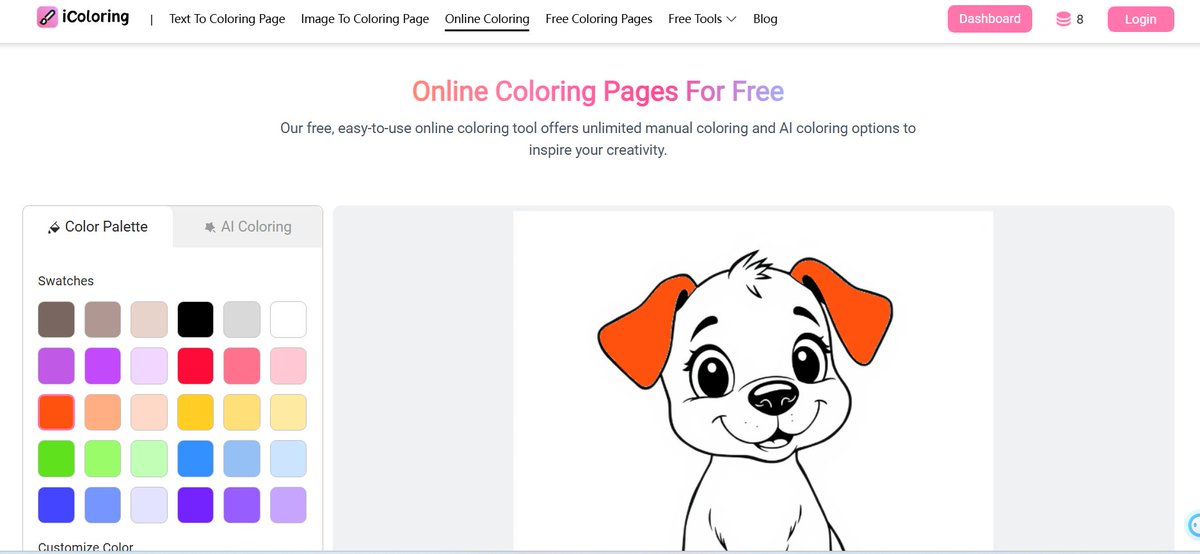This screenshot has height=554, width=1200.
Task: Open Image To Coloring Page
Action: 365,19
